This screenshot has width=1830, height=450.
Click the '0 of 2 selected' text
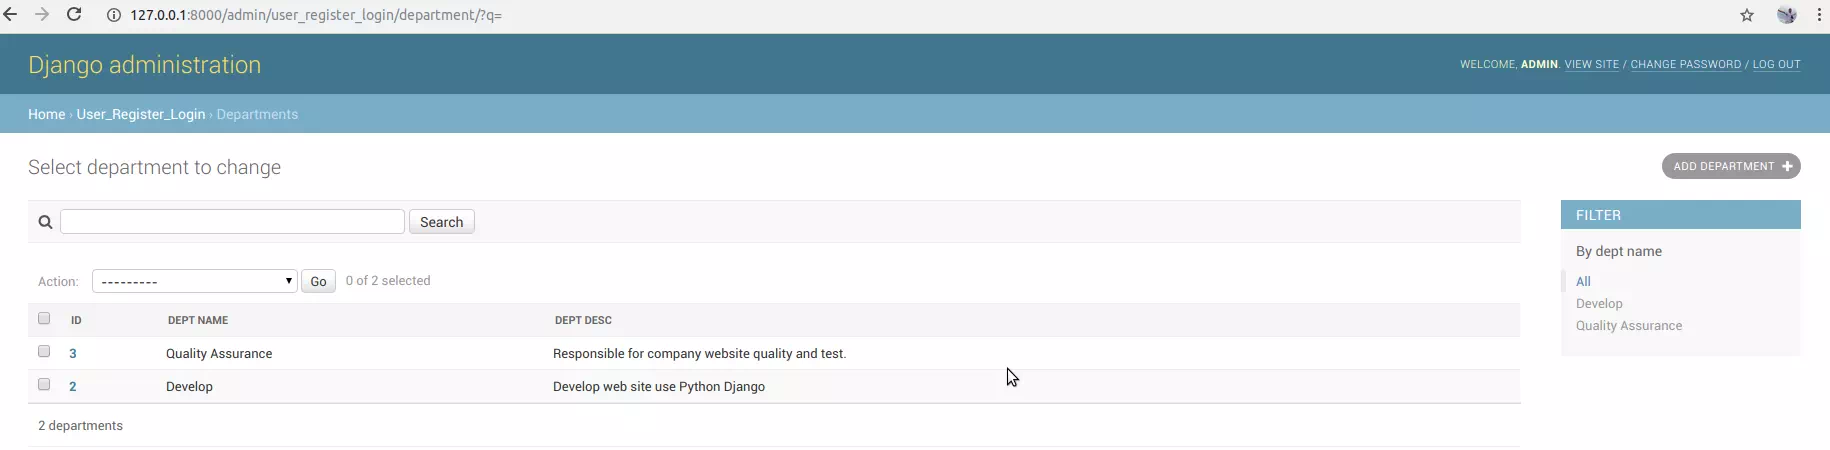[x=388, y=280]
